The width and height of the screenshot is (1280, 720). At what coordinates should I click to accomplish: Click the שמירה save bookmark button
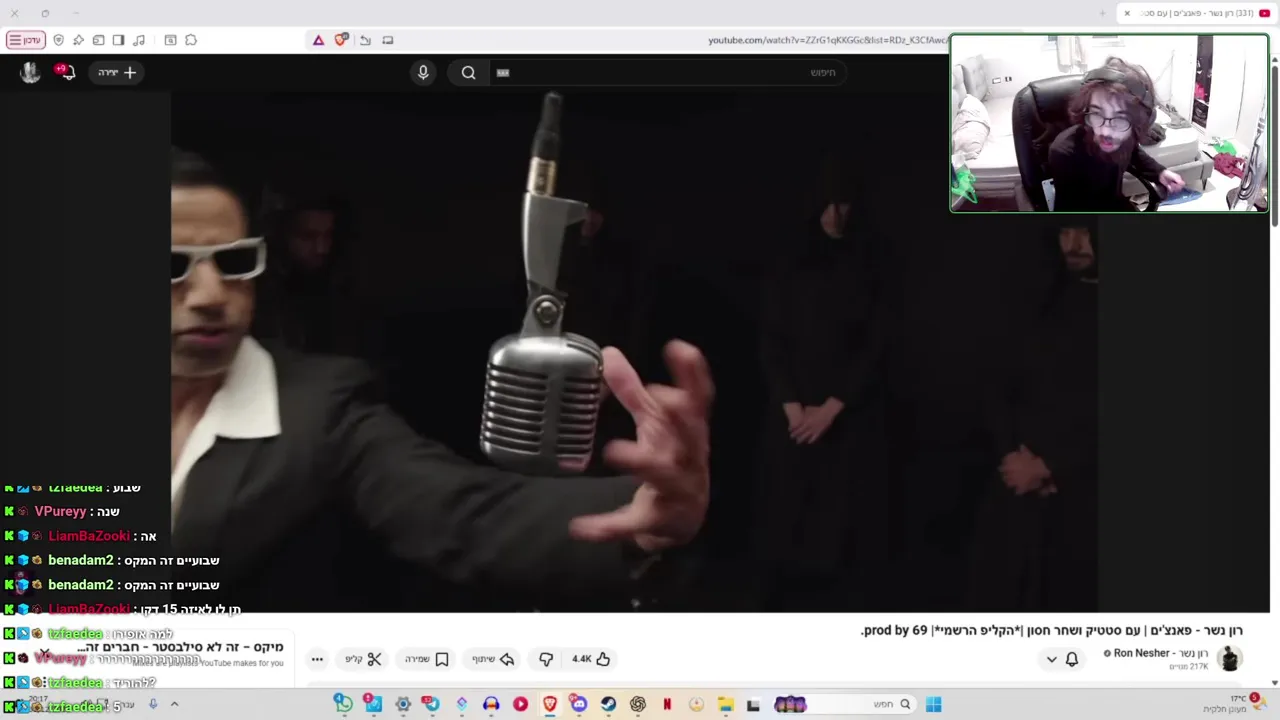[427, 659]
